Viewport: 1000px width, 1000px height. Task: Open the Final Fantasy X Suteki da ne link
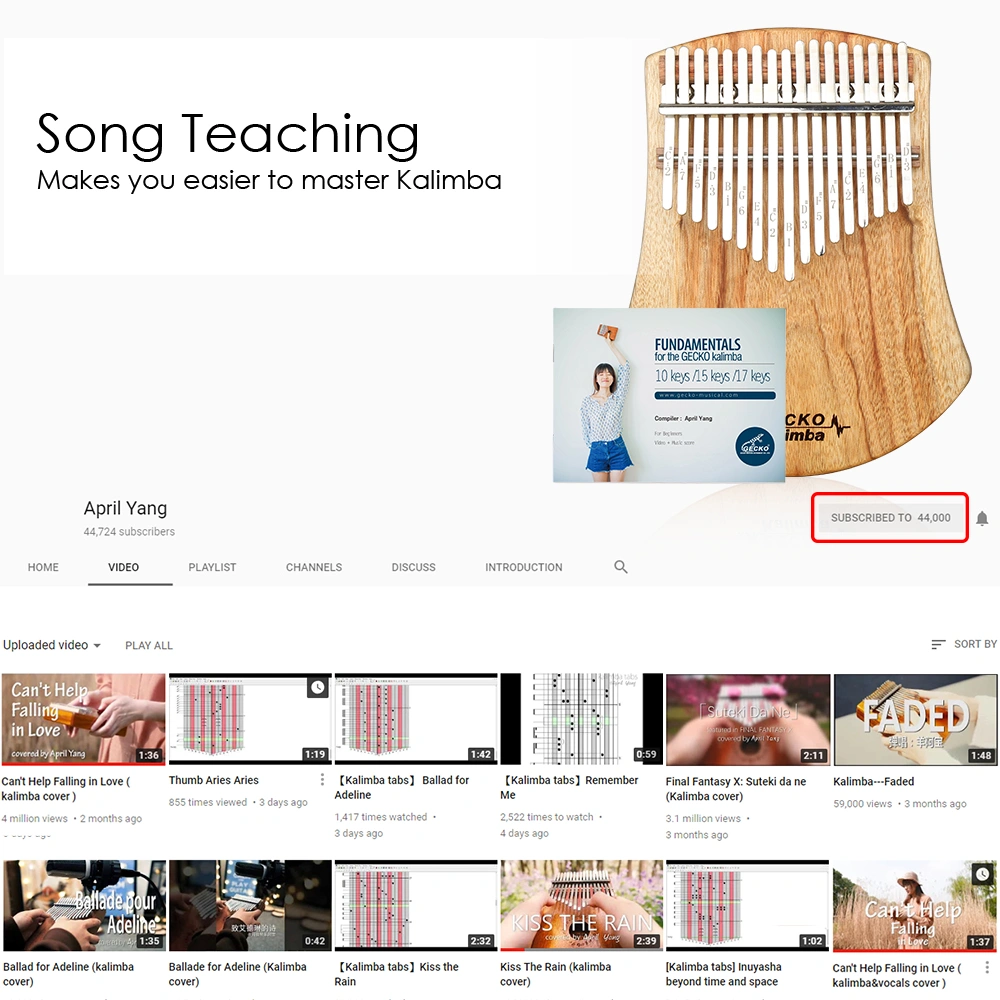tap(736, 789)
